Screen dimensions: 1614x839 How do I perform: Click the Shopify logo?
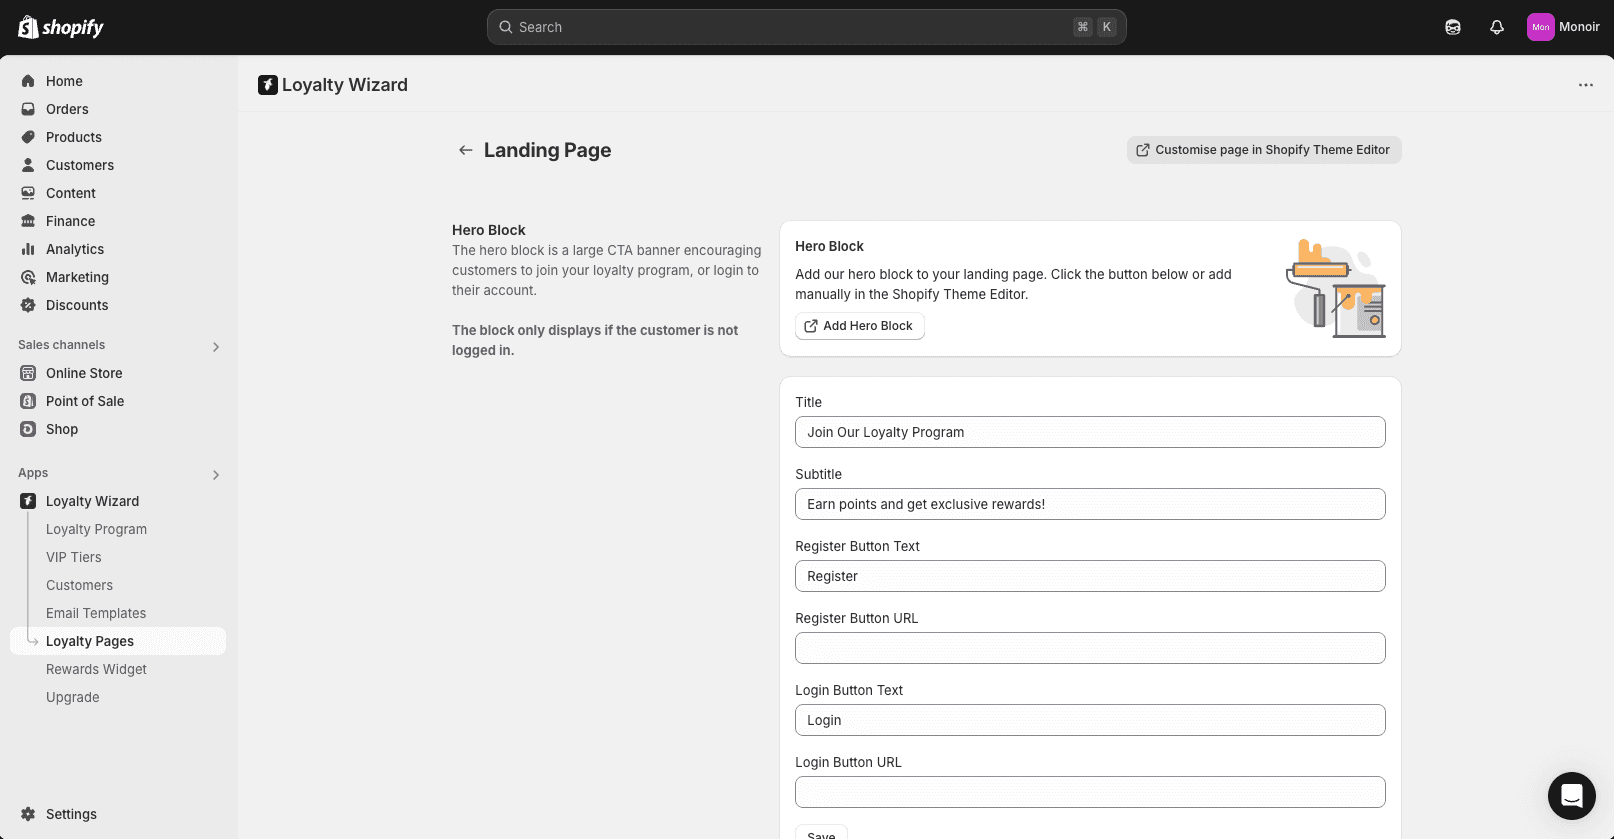click(61, 27)
